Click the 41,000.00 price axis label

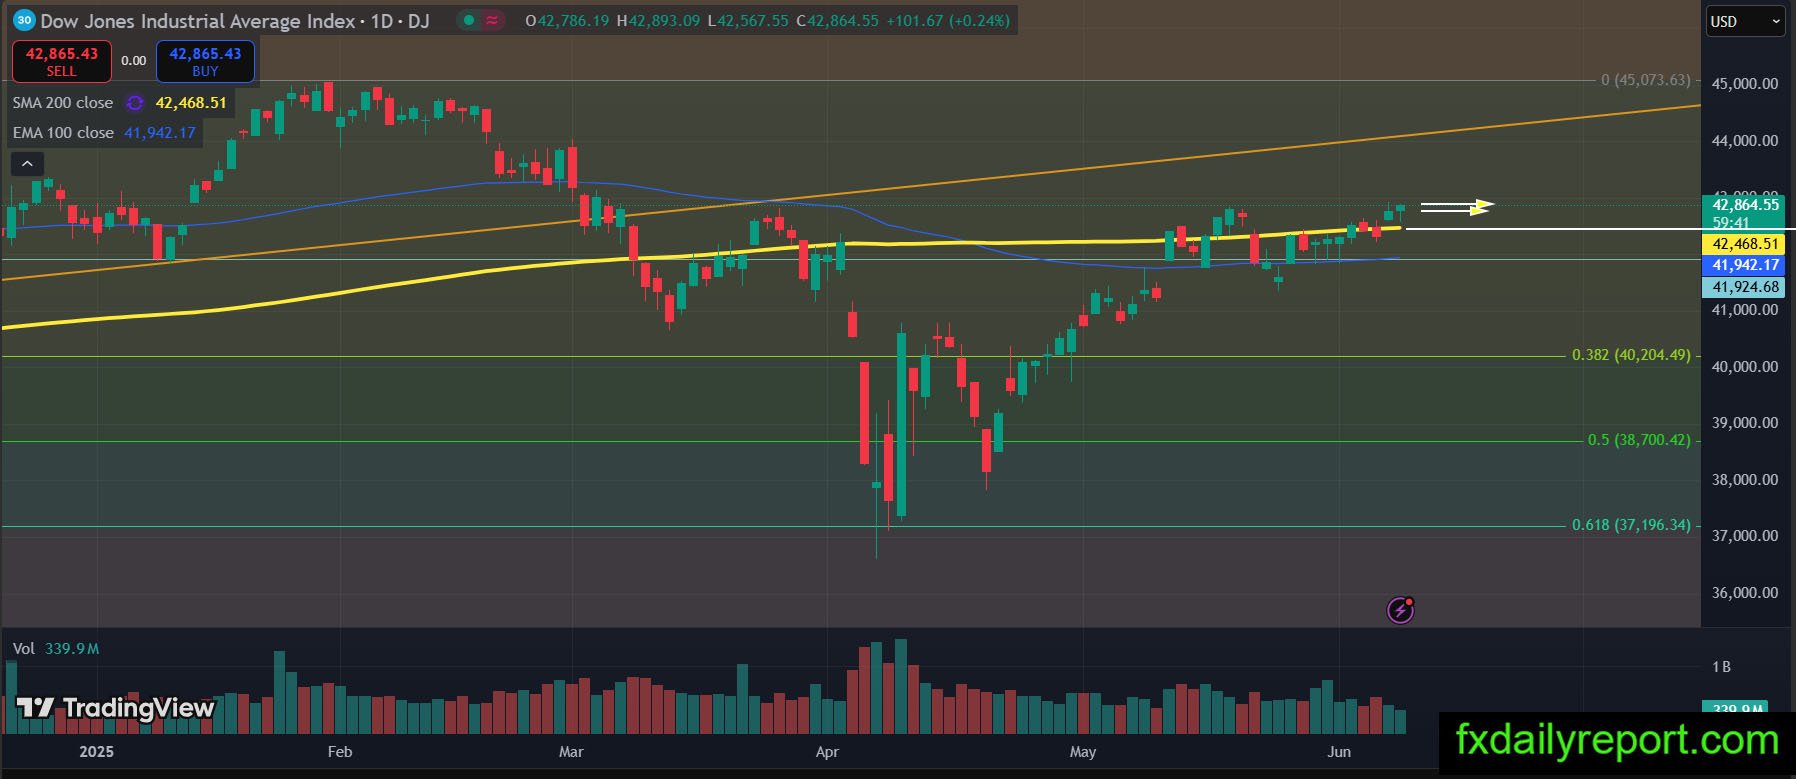[1745, 310]
